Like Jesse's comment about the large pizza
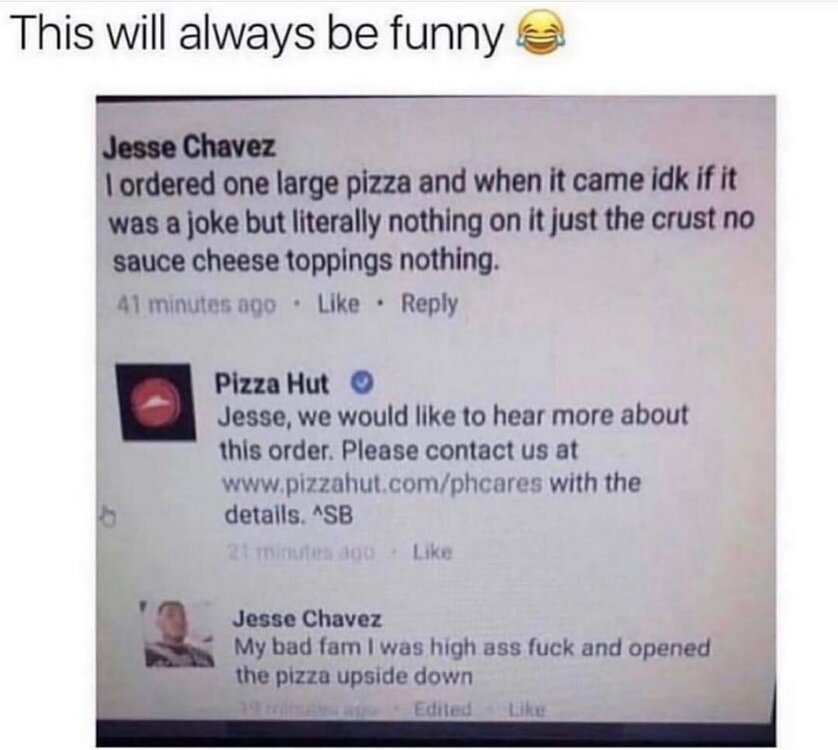This screenshot has width=838, height=750. coord(338,304)
